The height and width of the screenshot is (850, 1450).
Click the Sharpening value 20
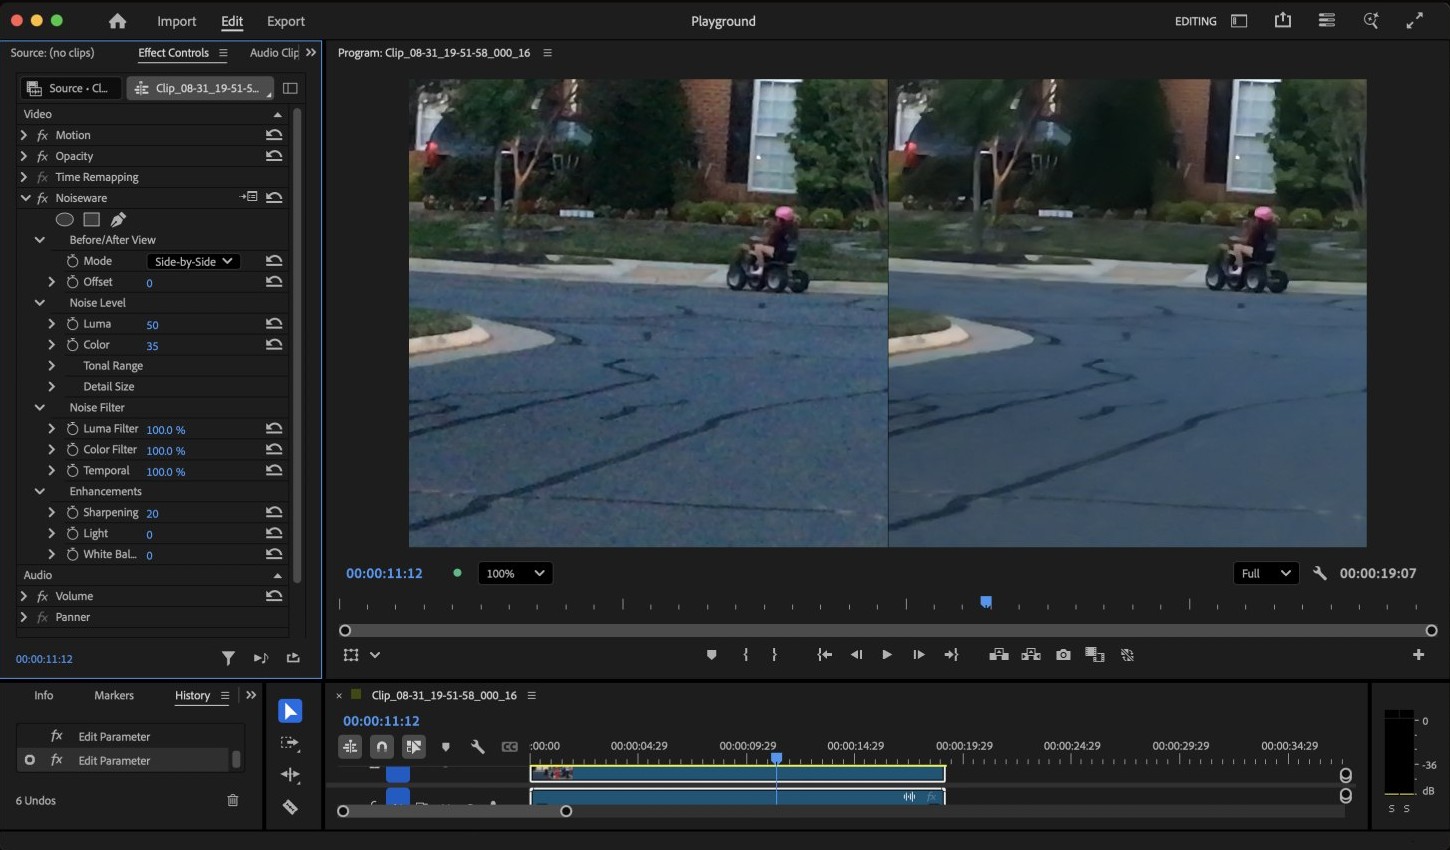[x=152, y=514]
